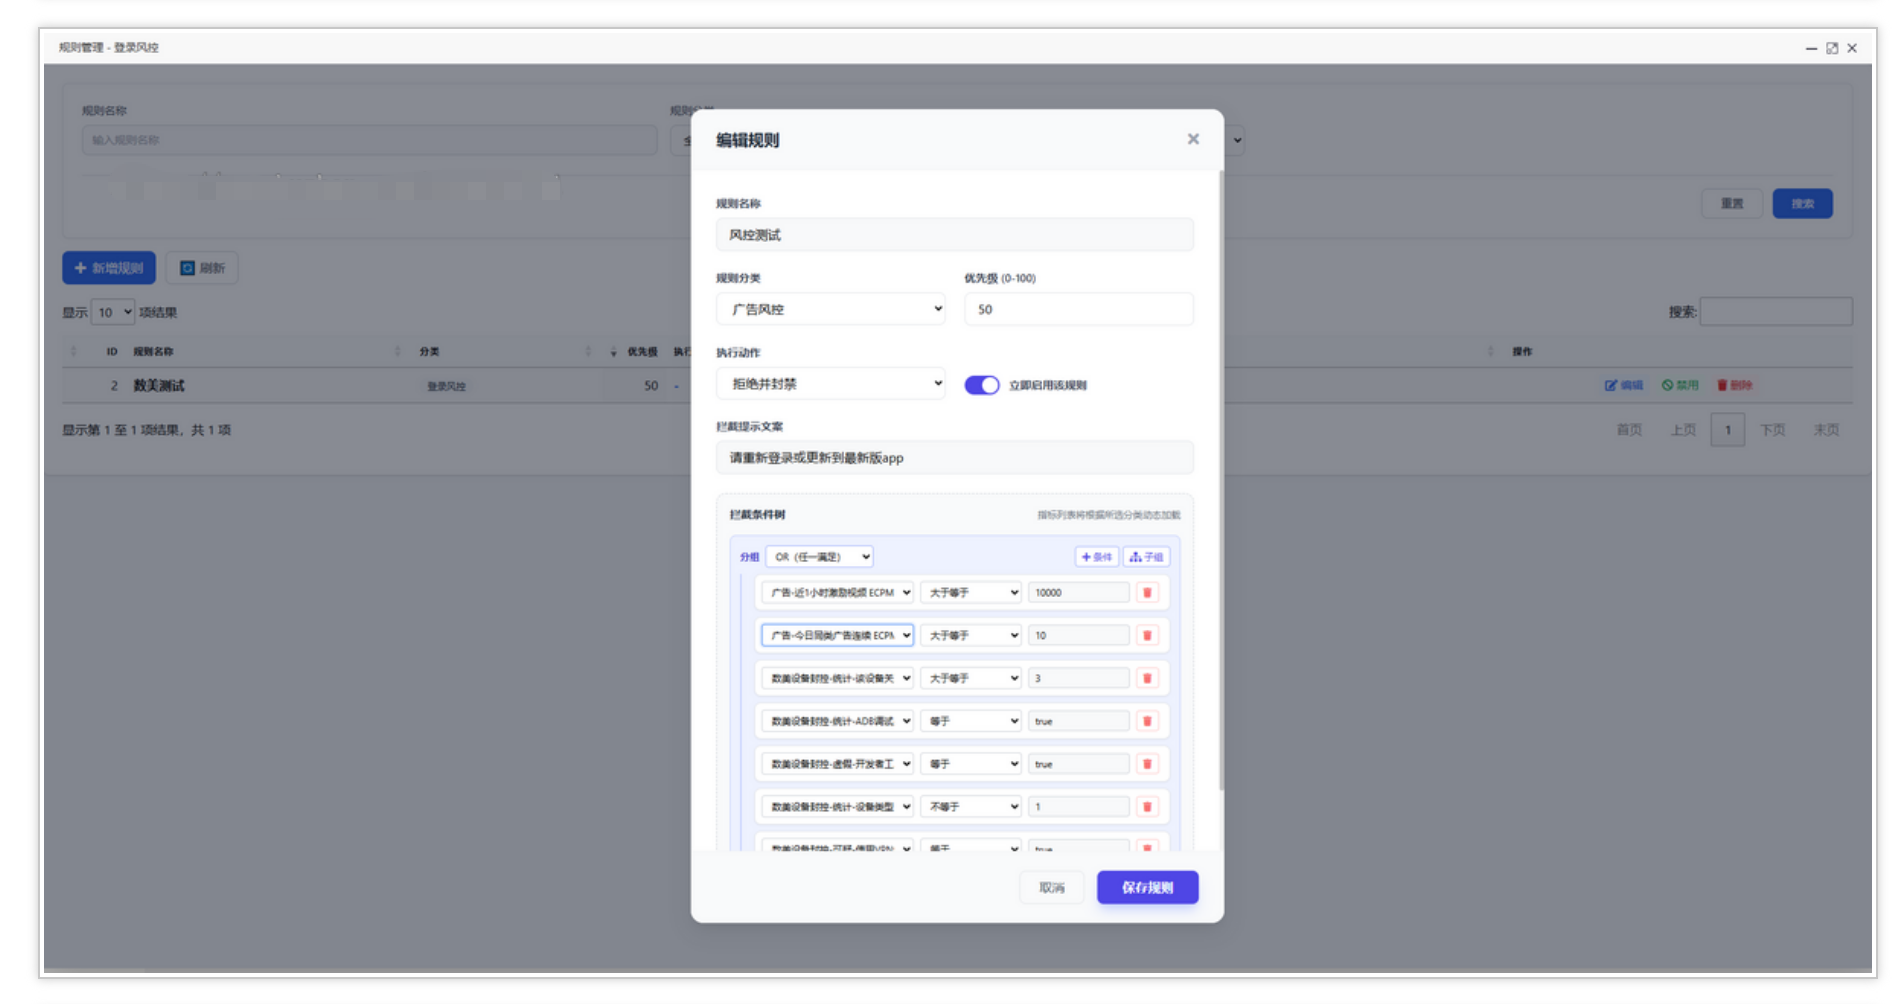The width and height of the screenshot is (1904, 1004).
Task: Remove the ADB调试 condition row
Action: 1147,721
